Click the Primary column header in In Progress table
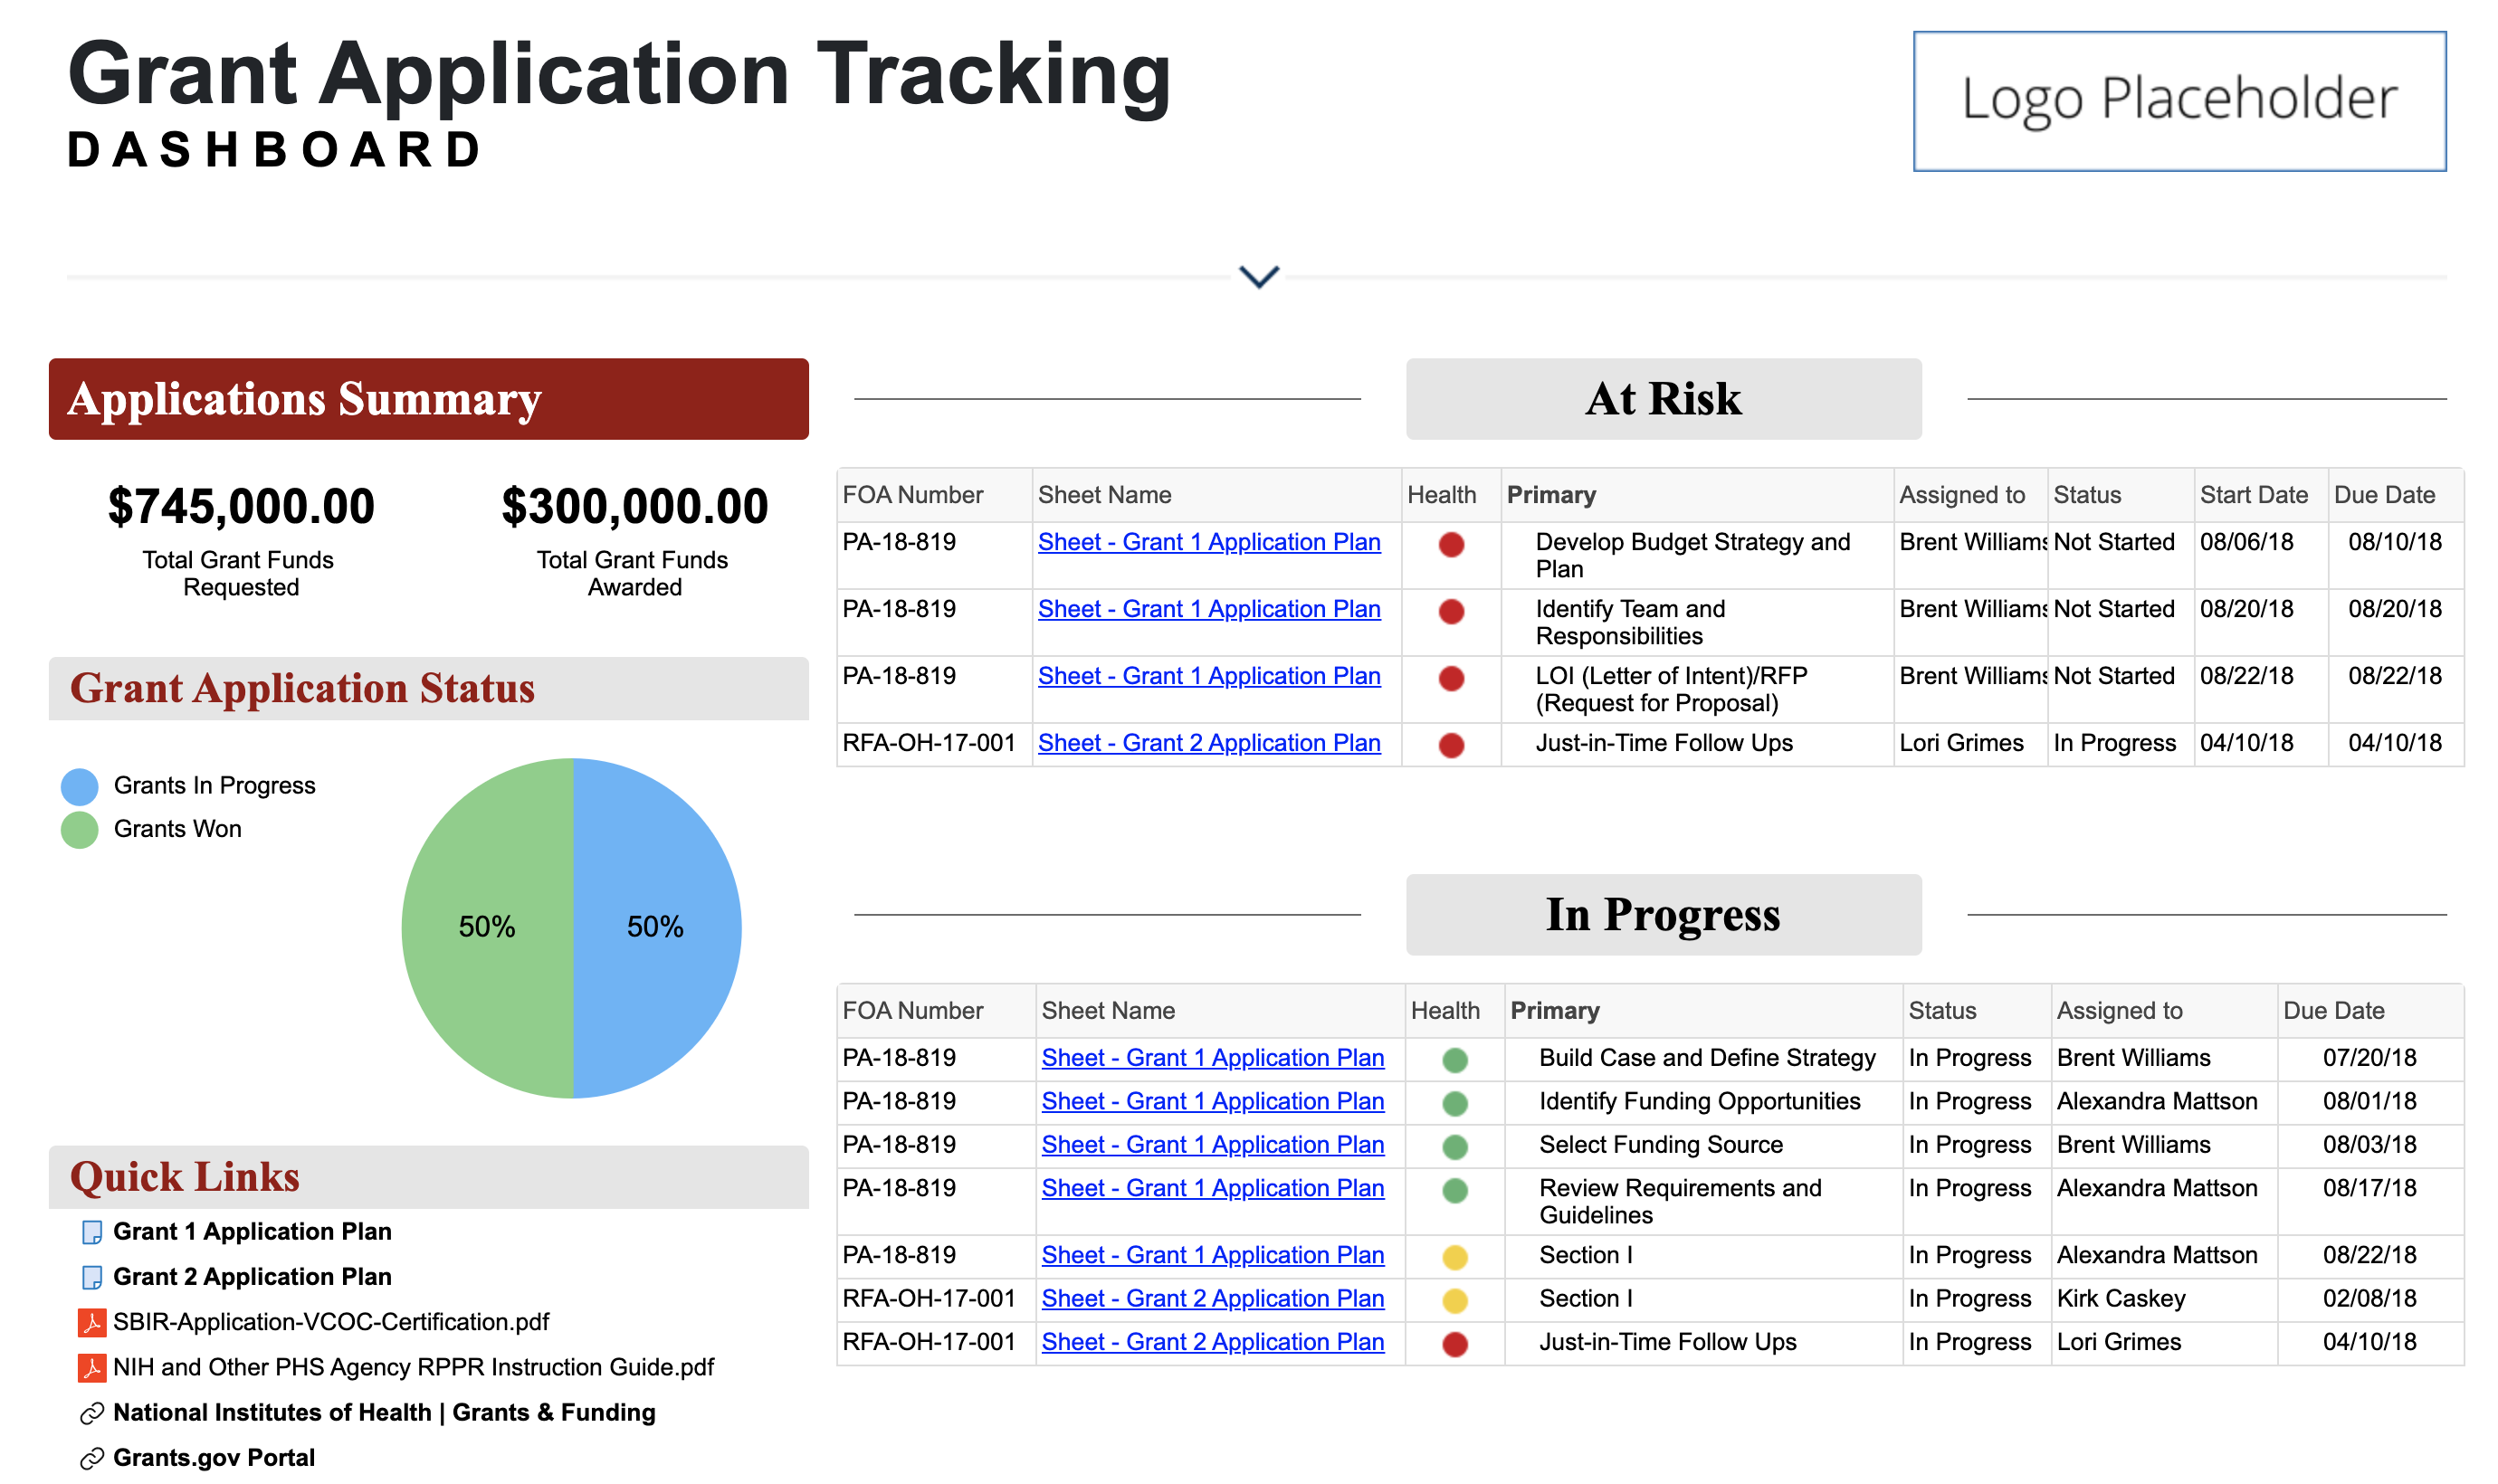The height and width of the screenshot is (1484, 2498). pos(1554,1010)
